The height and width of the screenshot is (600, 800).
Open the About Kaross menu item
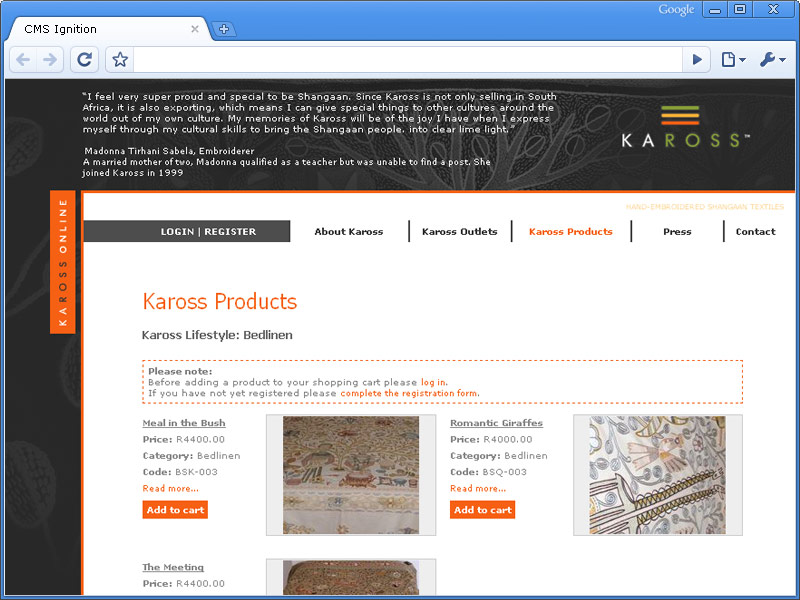[x=348, y=232]
